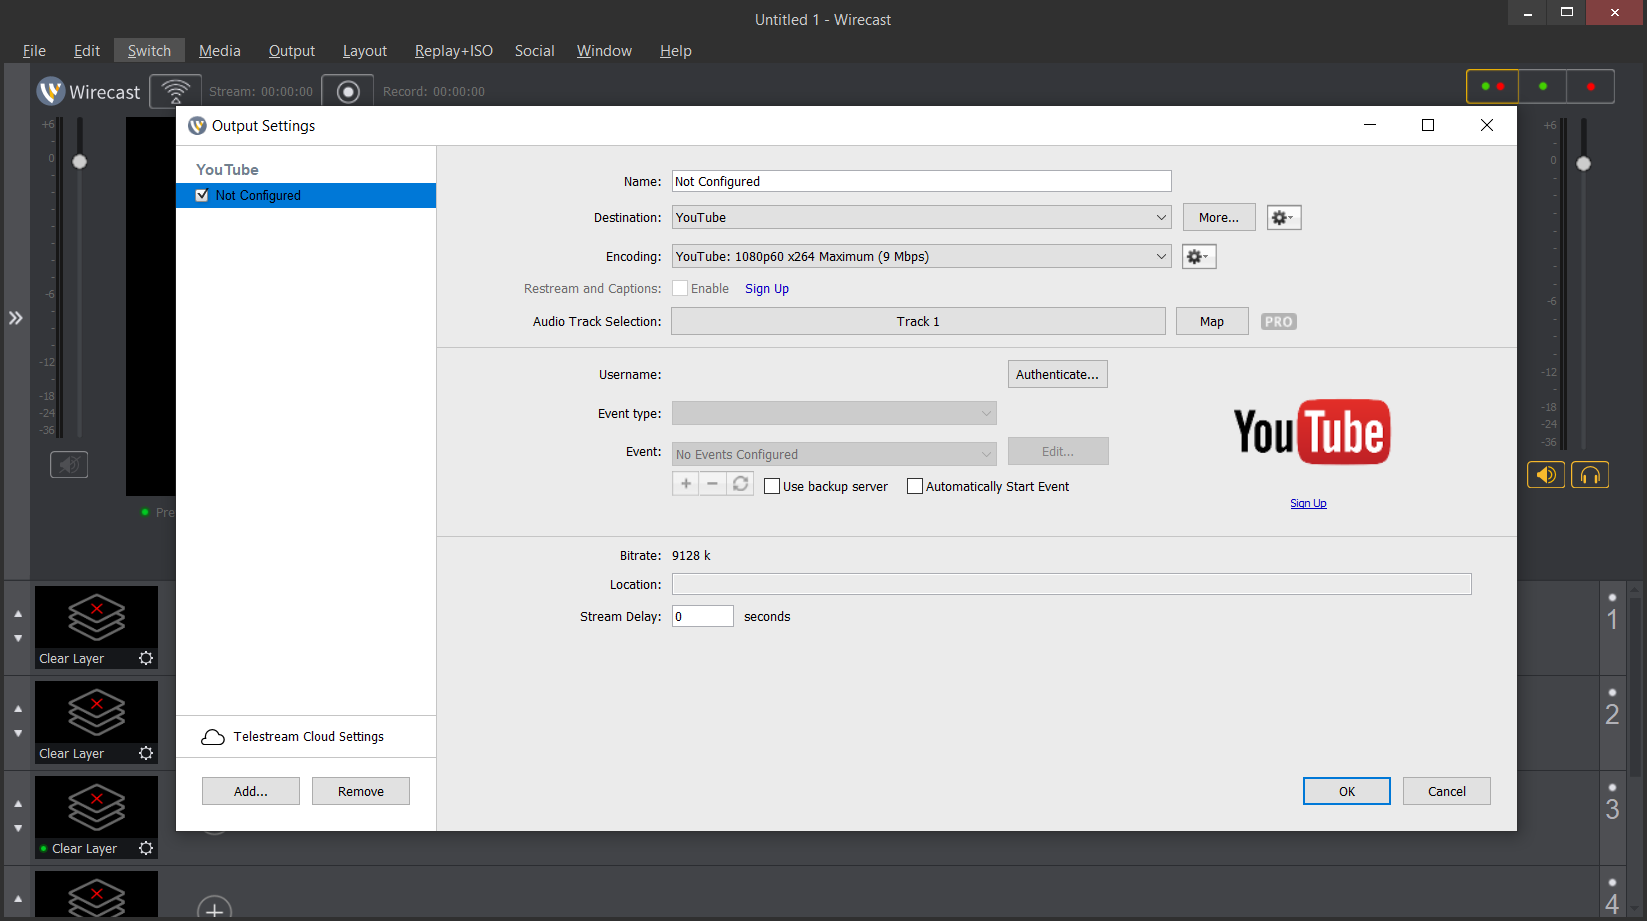Screen dimensions: 1647x921
Task: Select the Not Configured output row
Action: [306, 195]
